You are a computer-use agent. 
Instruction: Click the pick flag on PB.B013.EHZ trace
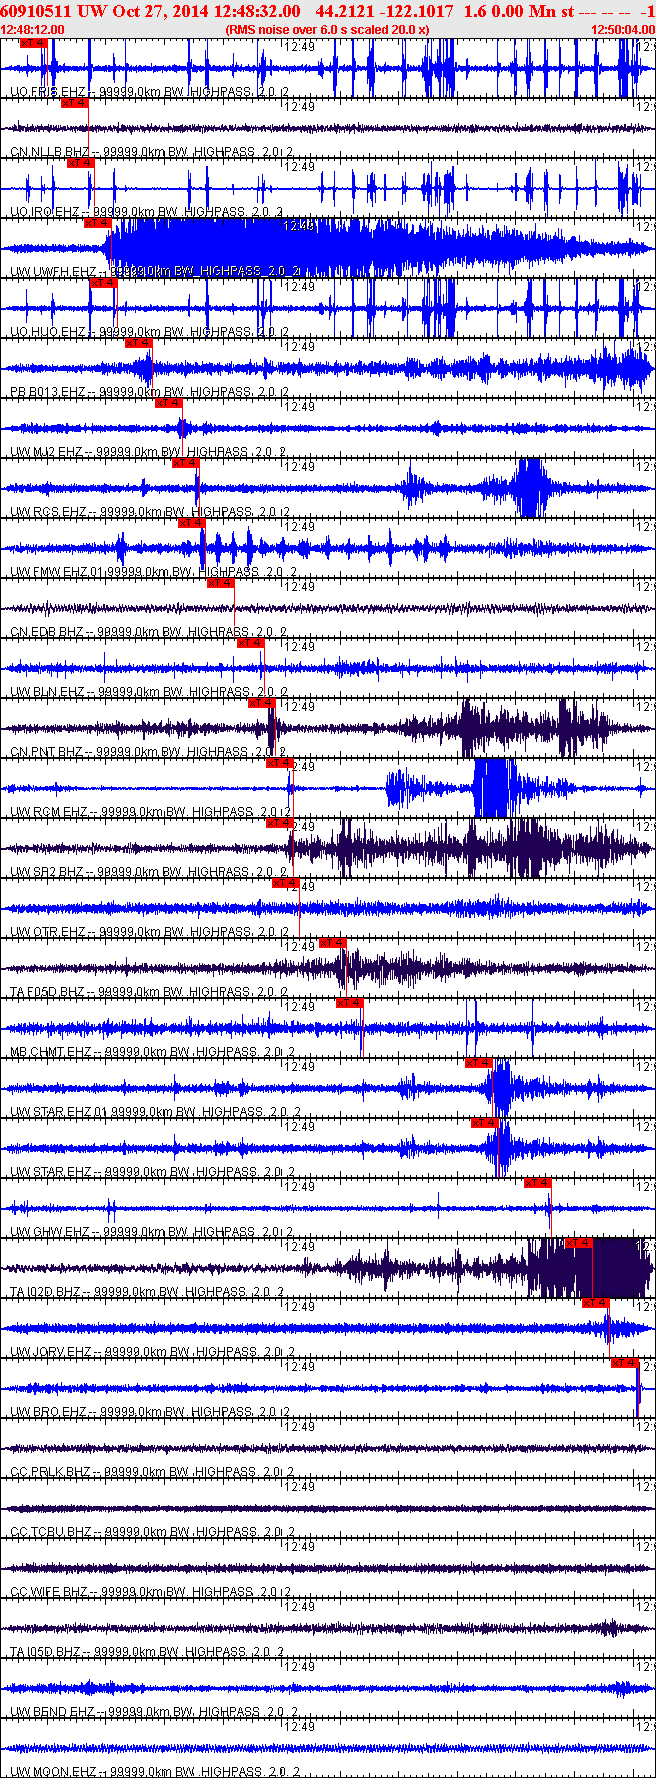[x=138, y=343]
